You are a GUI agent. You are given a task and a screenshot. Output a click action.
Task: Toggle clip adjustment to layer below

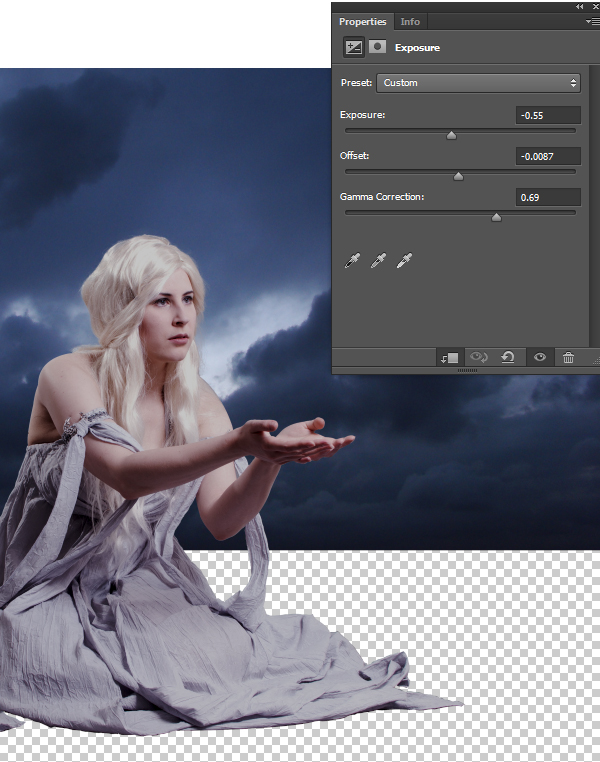(x=448, y=357)
